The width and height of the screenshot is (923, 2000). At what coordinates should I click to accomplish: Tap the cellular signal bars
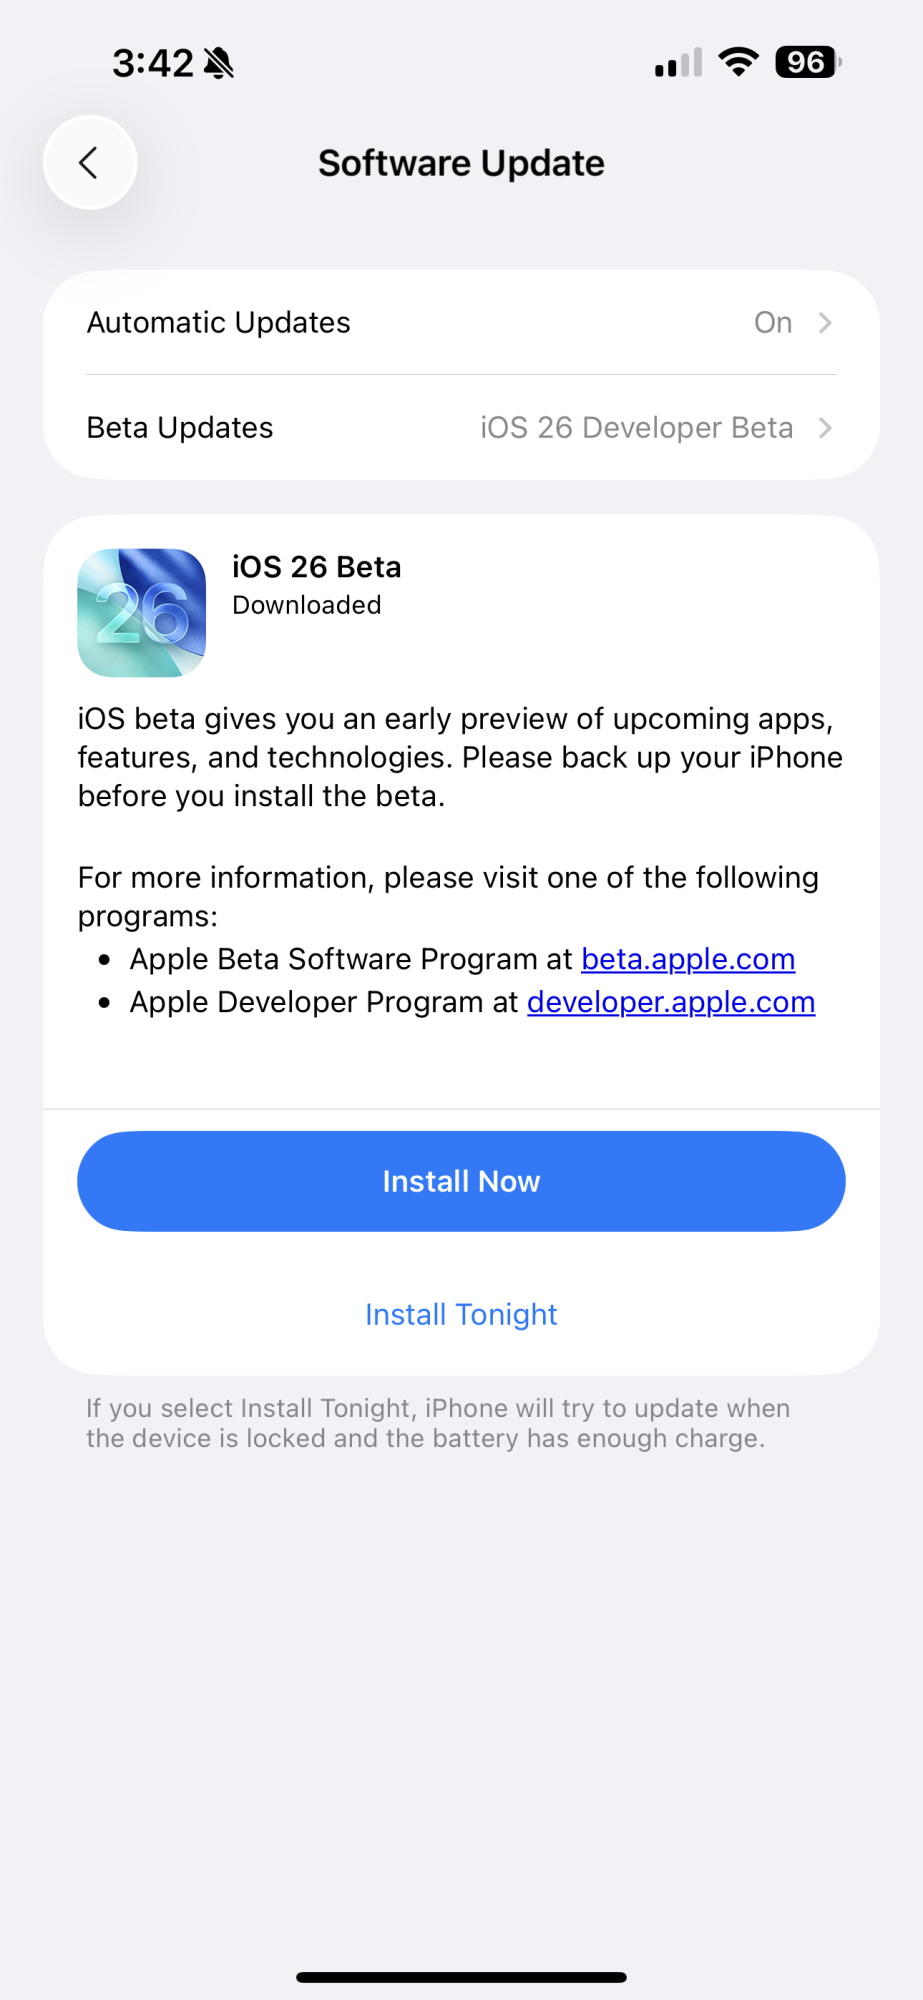pyautogui.click(x=678, y=63)
